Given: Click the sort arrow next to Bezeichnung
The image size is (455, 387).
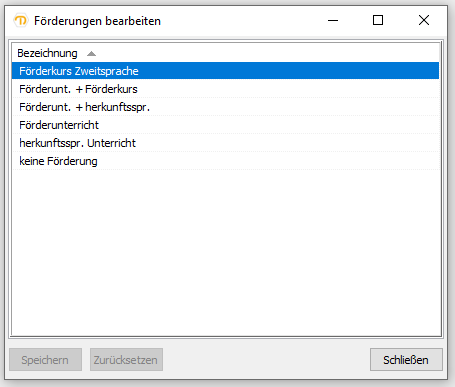Looking at the screenshot, I should pos(91,54).
